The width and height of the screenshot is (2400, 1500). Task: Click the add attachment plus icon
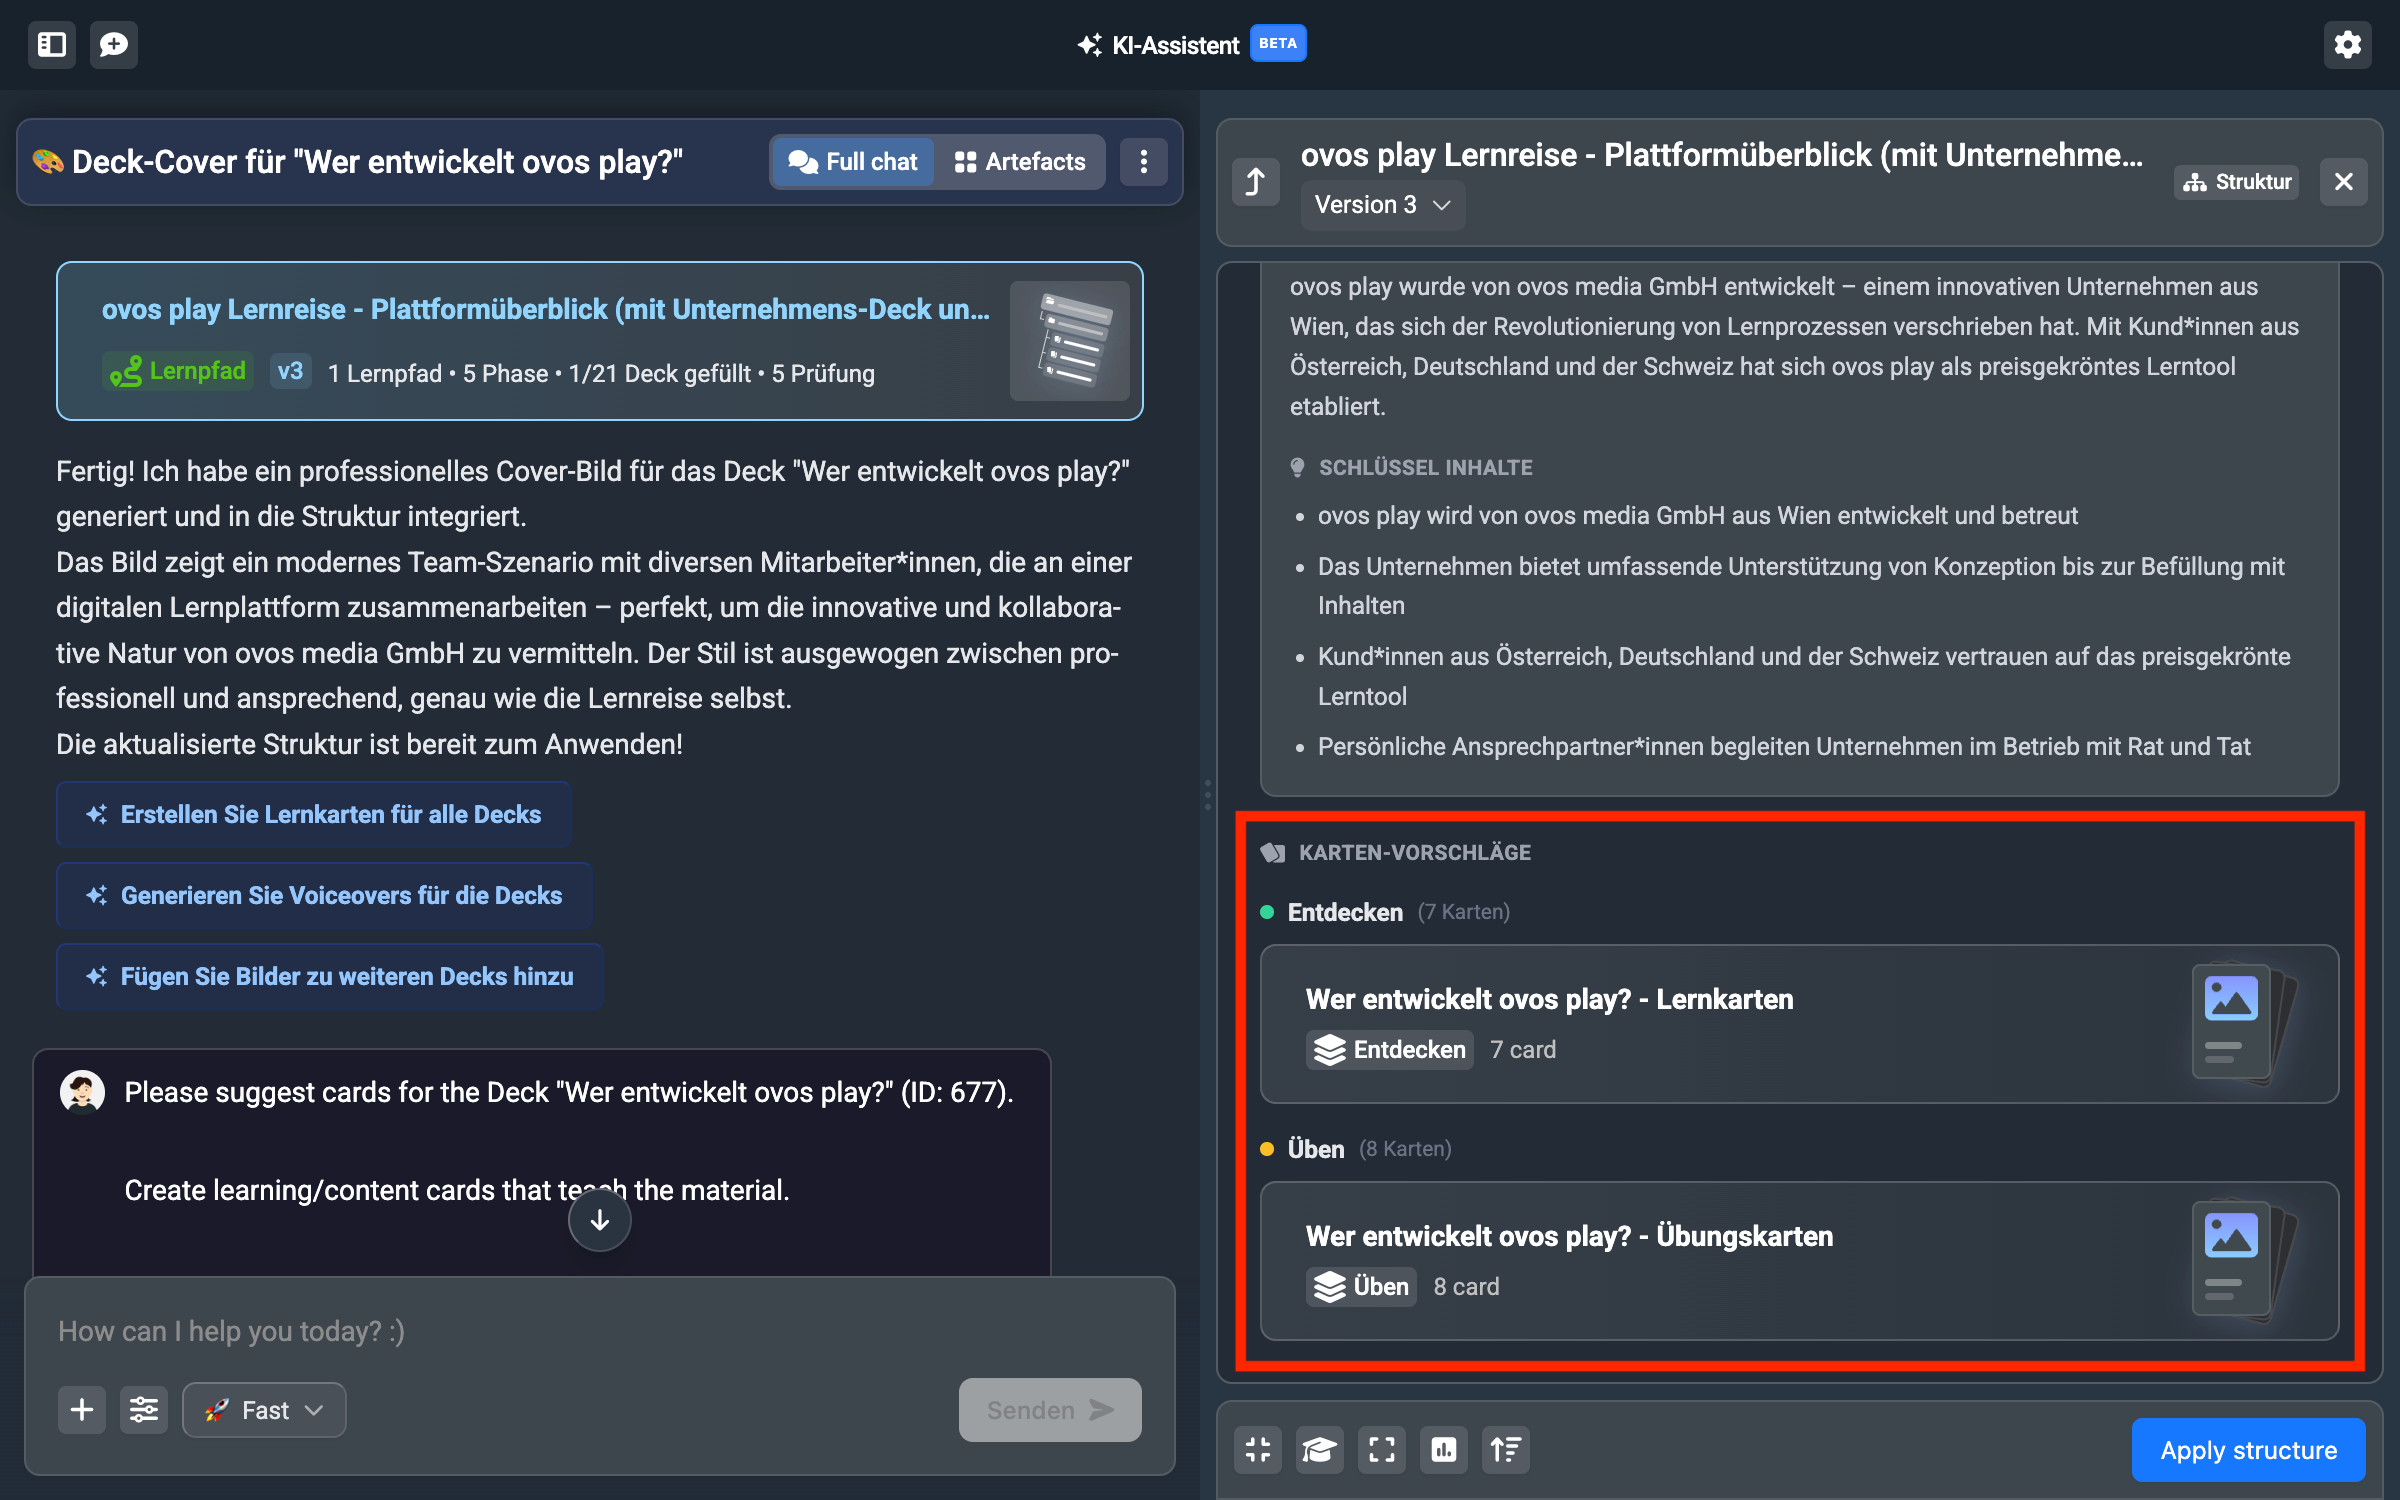pos(82,1410)
